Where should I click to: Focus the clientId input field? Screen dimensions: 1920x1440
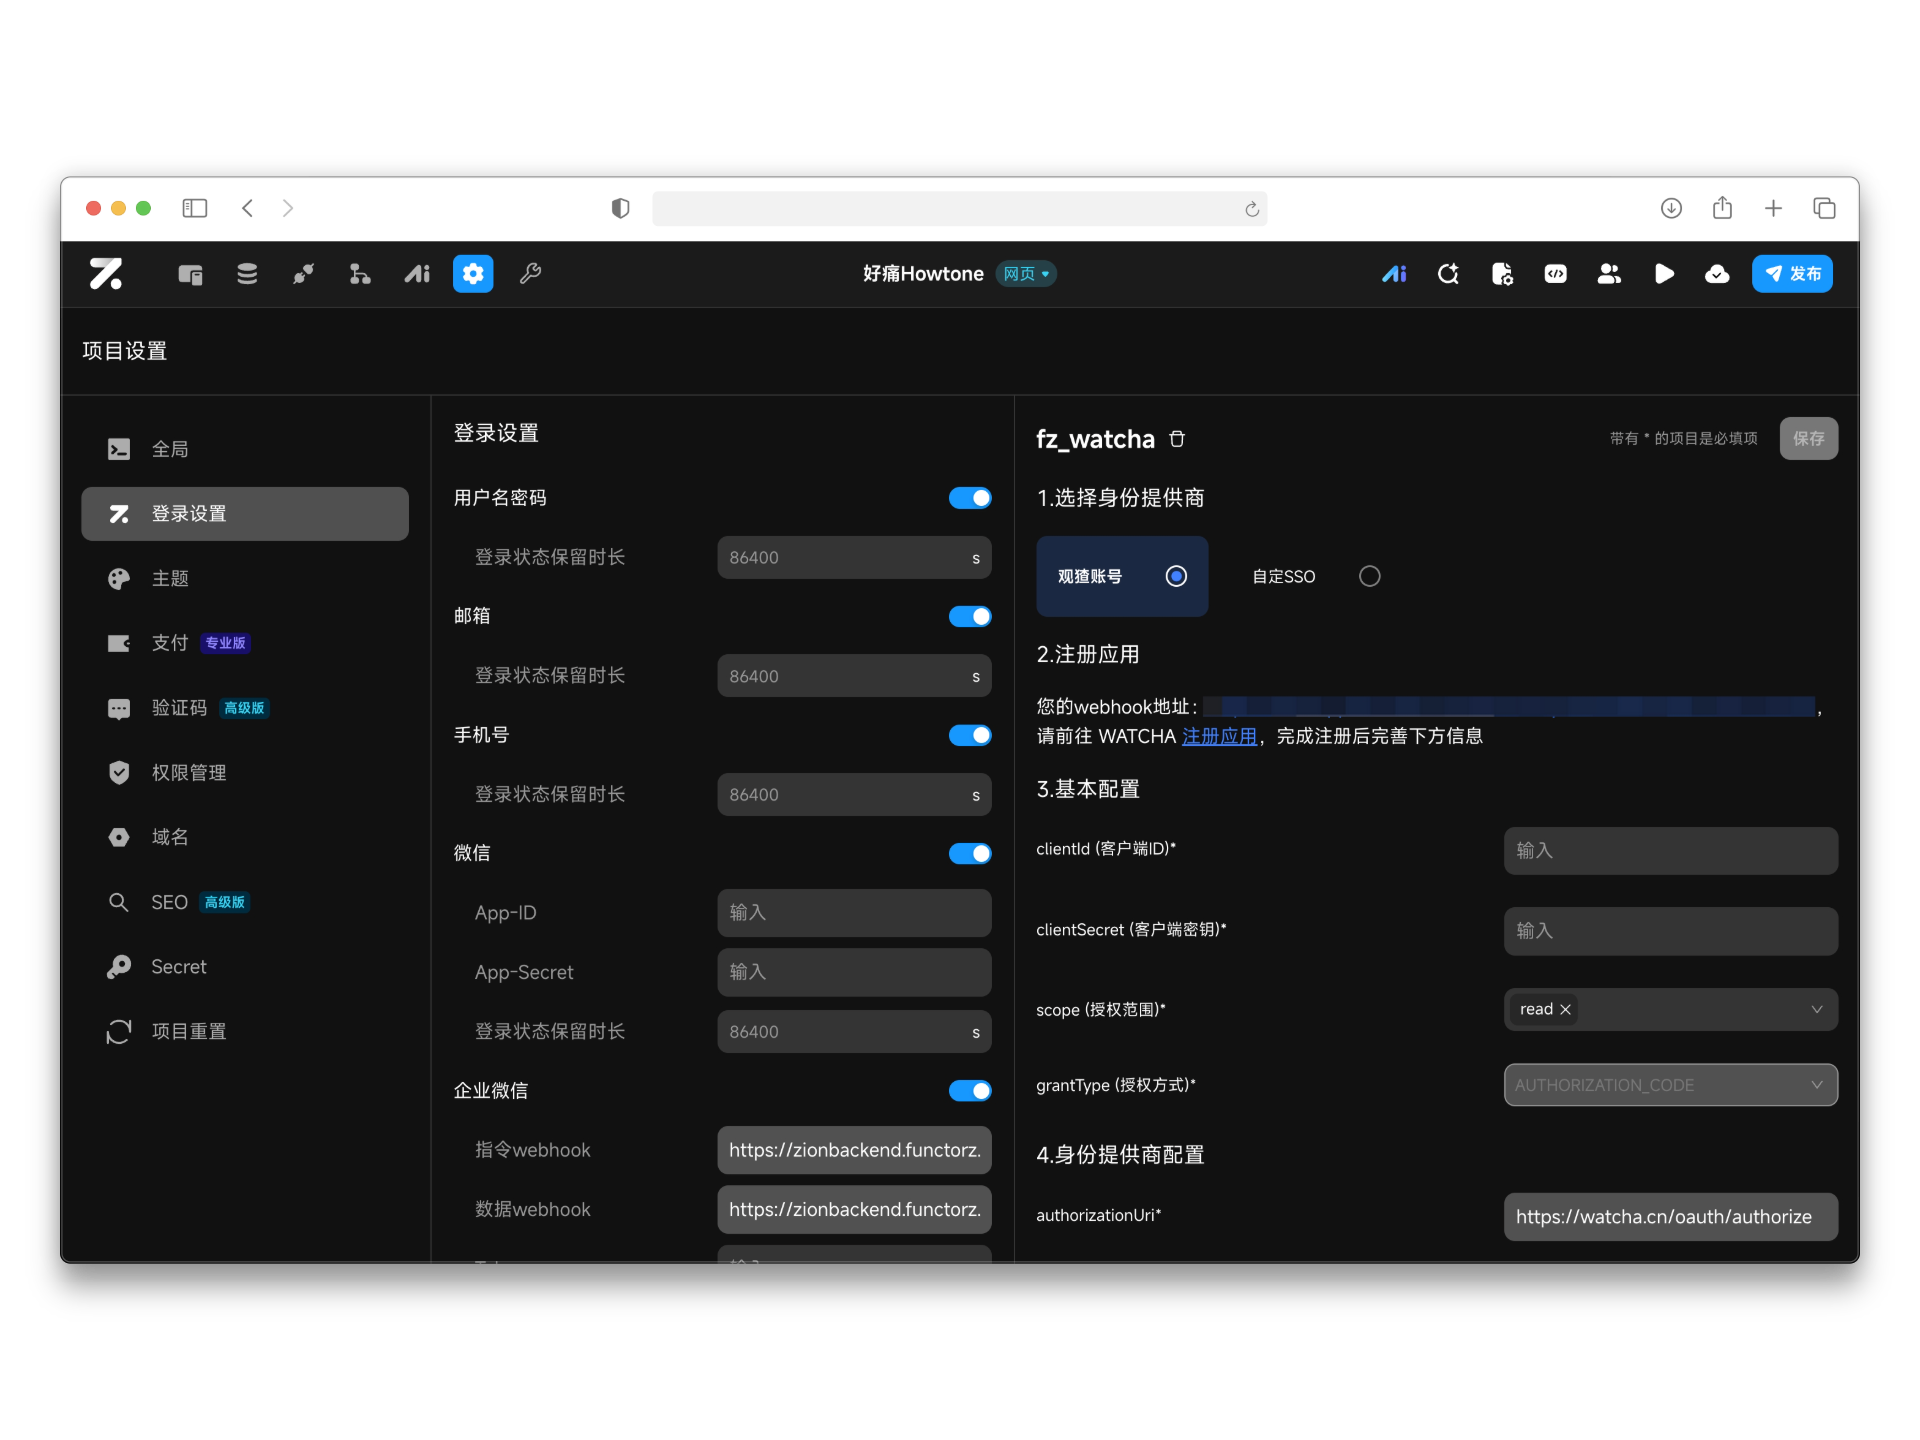coord(1671,851)
